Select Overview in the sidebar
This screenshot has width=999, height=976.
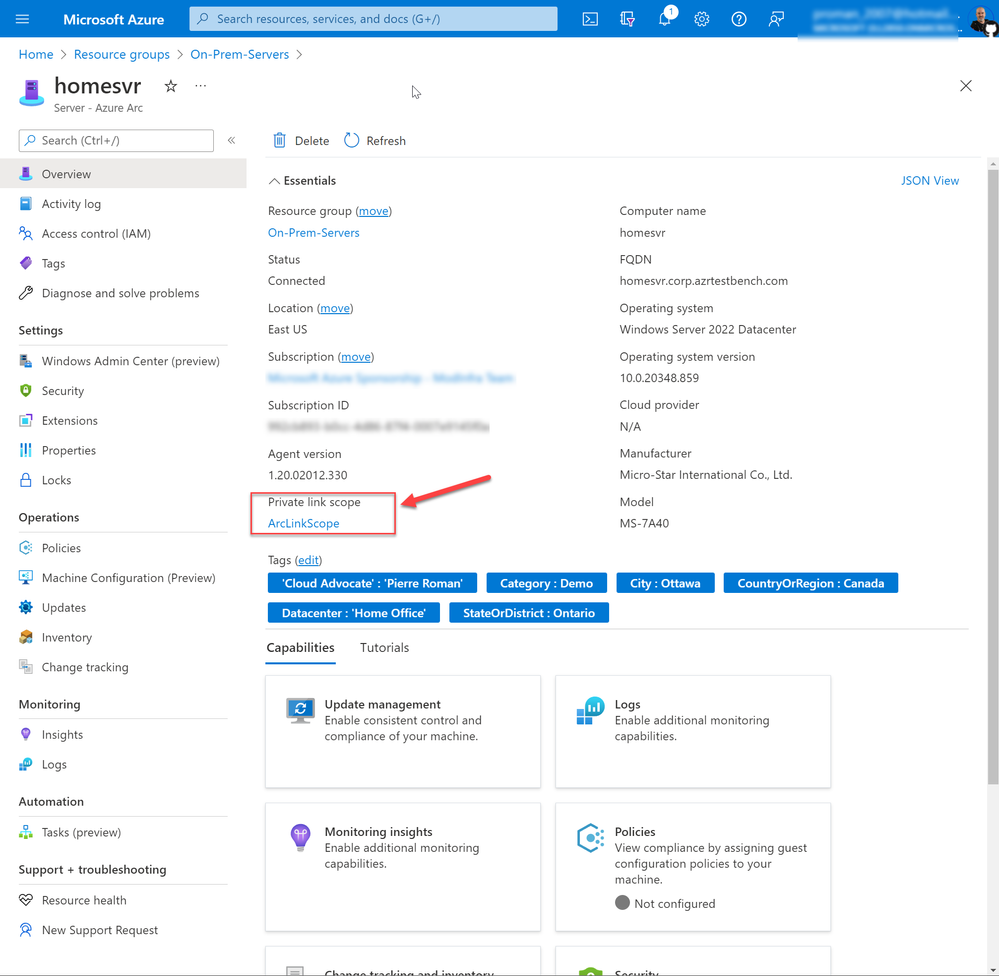pyautogui.click(x=123, y=174)
